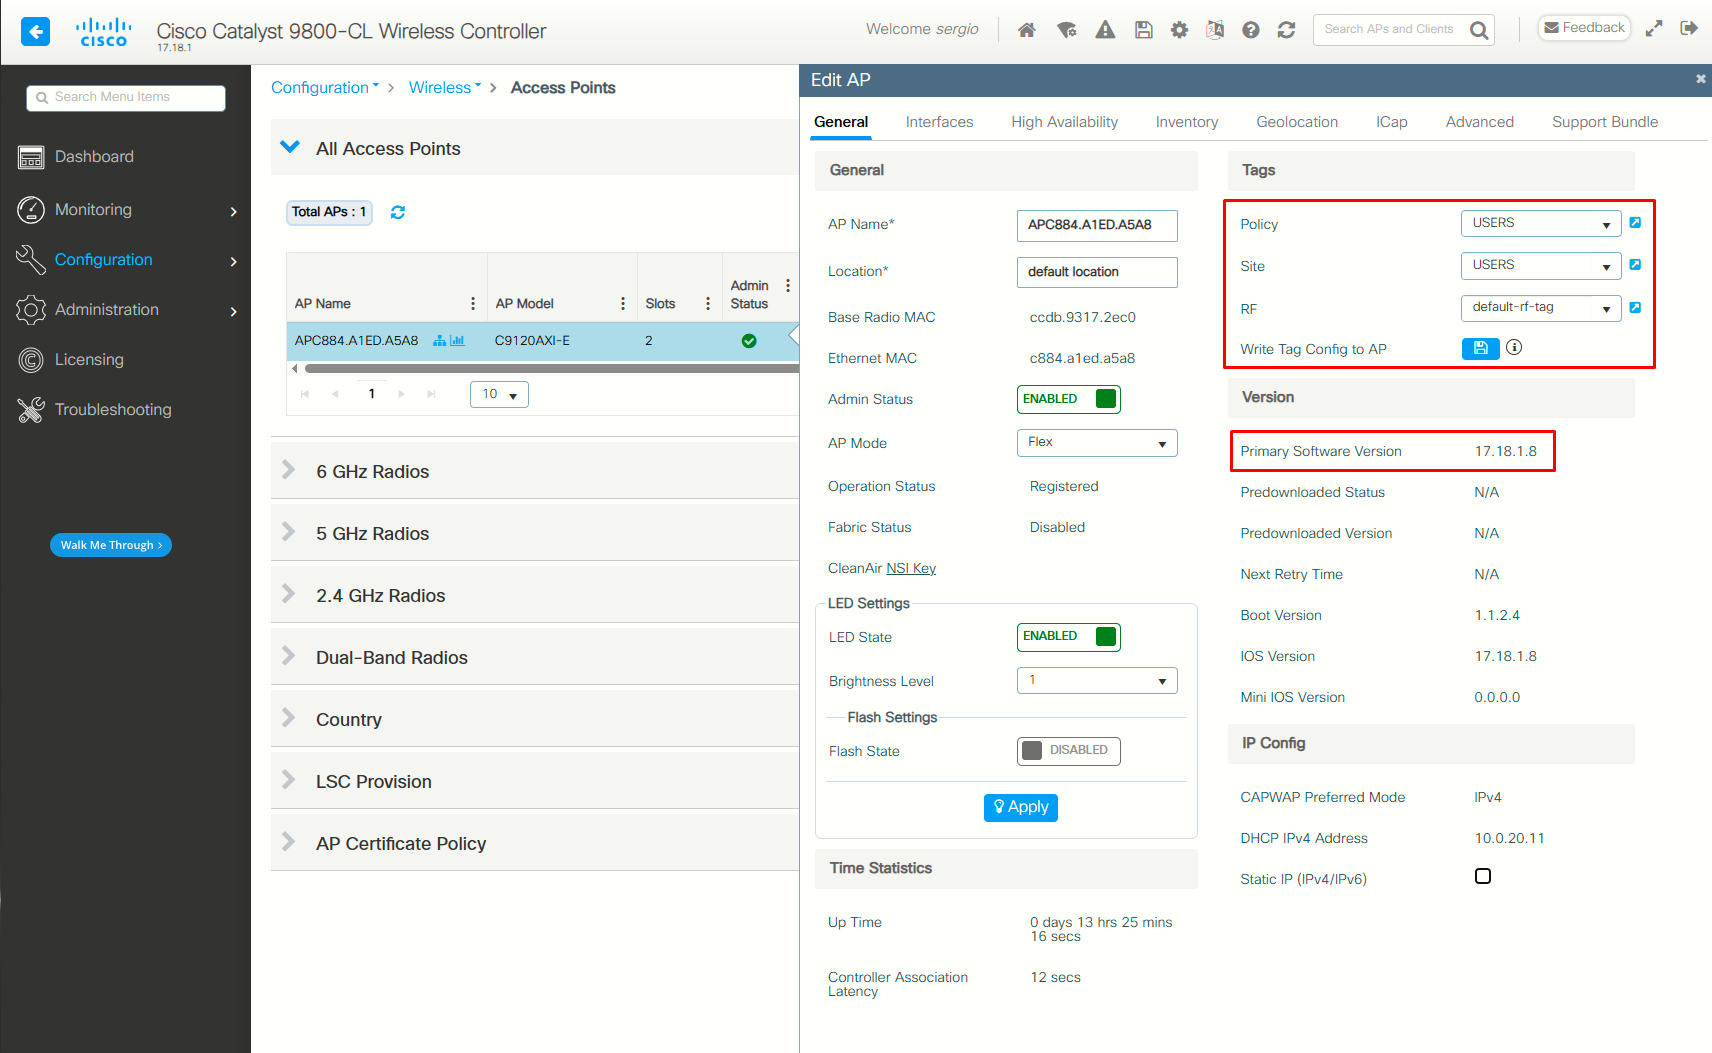The height and width of the screenshot is (1053, 1712).
Task: Open the Policy tag dropdown
Action: coord(1541,223)
